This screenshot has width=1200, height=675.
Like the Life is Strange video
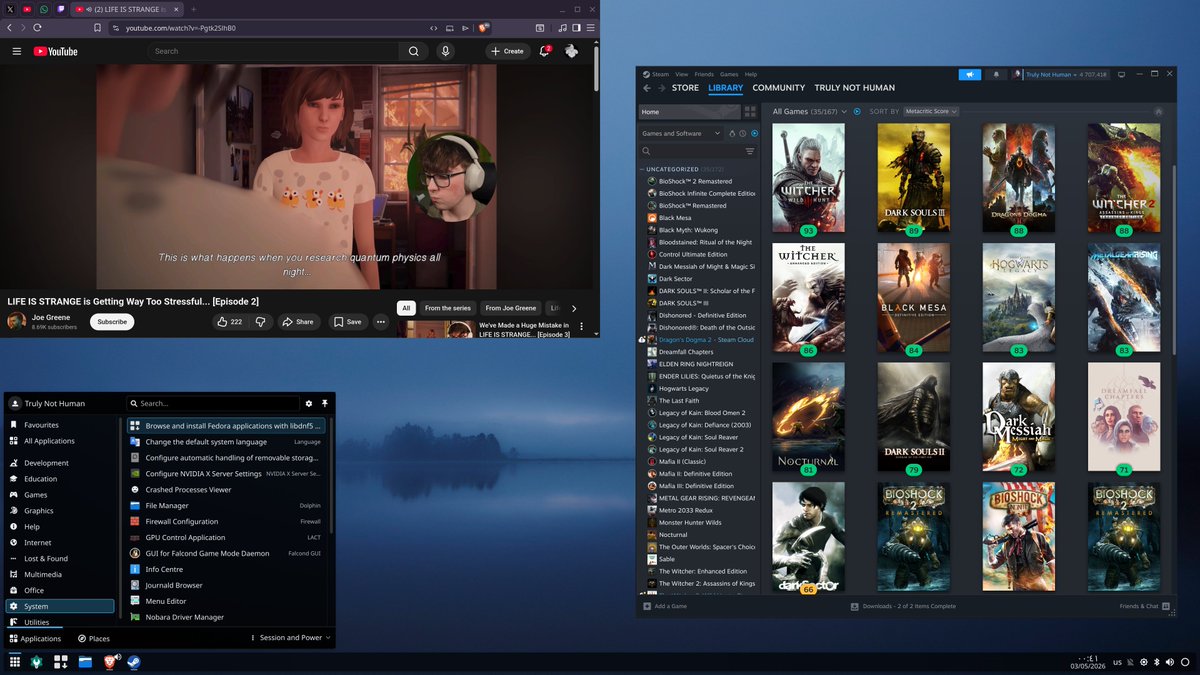point(229,322)
